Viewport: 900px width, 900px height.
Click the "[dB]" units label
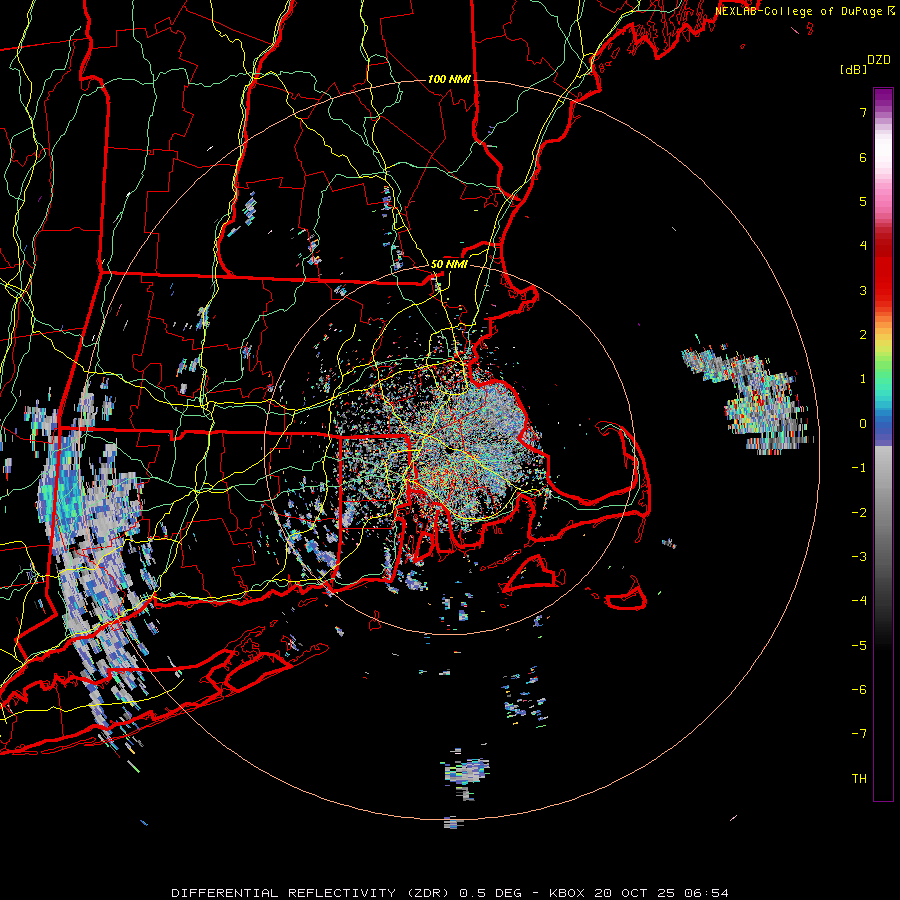pyautogui.click(x=853, y=69)
